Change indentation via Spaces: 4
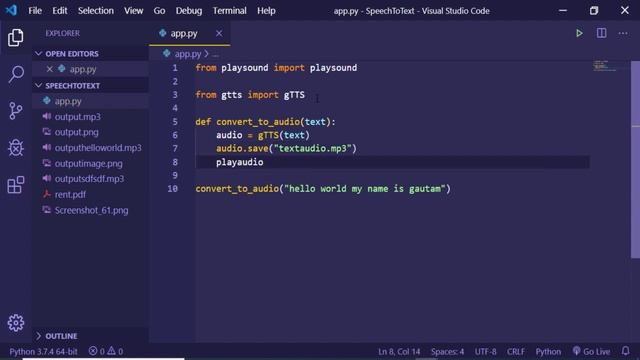 [447, 351]
